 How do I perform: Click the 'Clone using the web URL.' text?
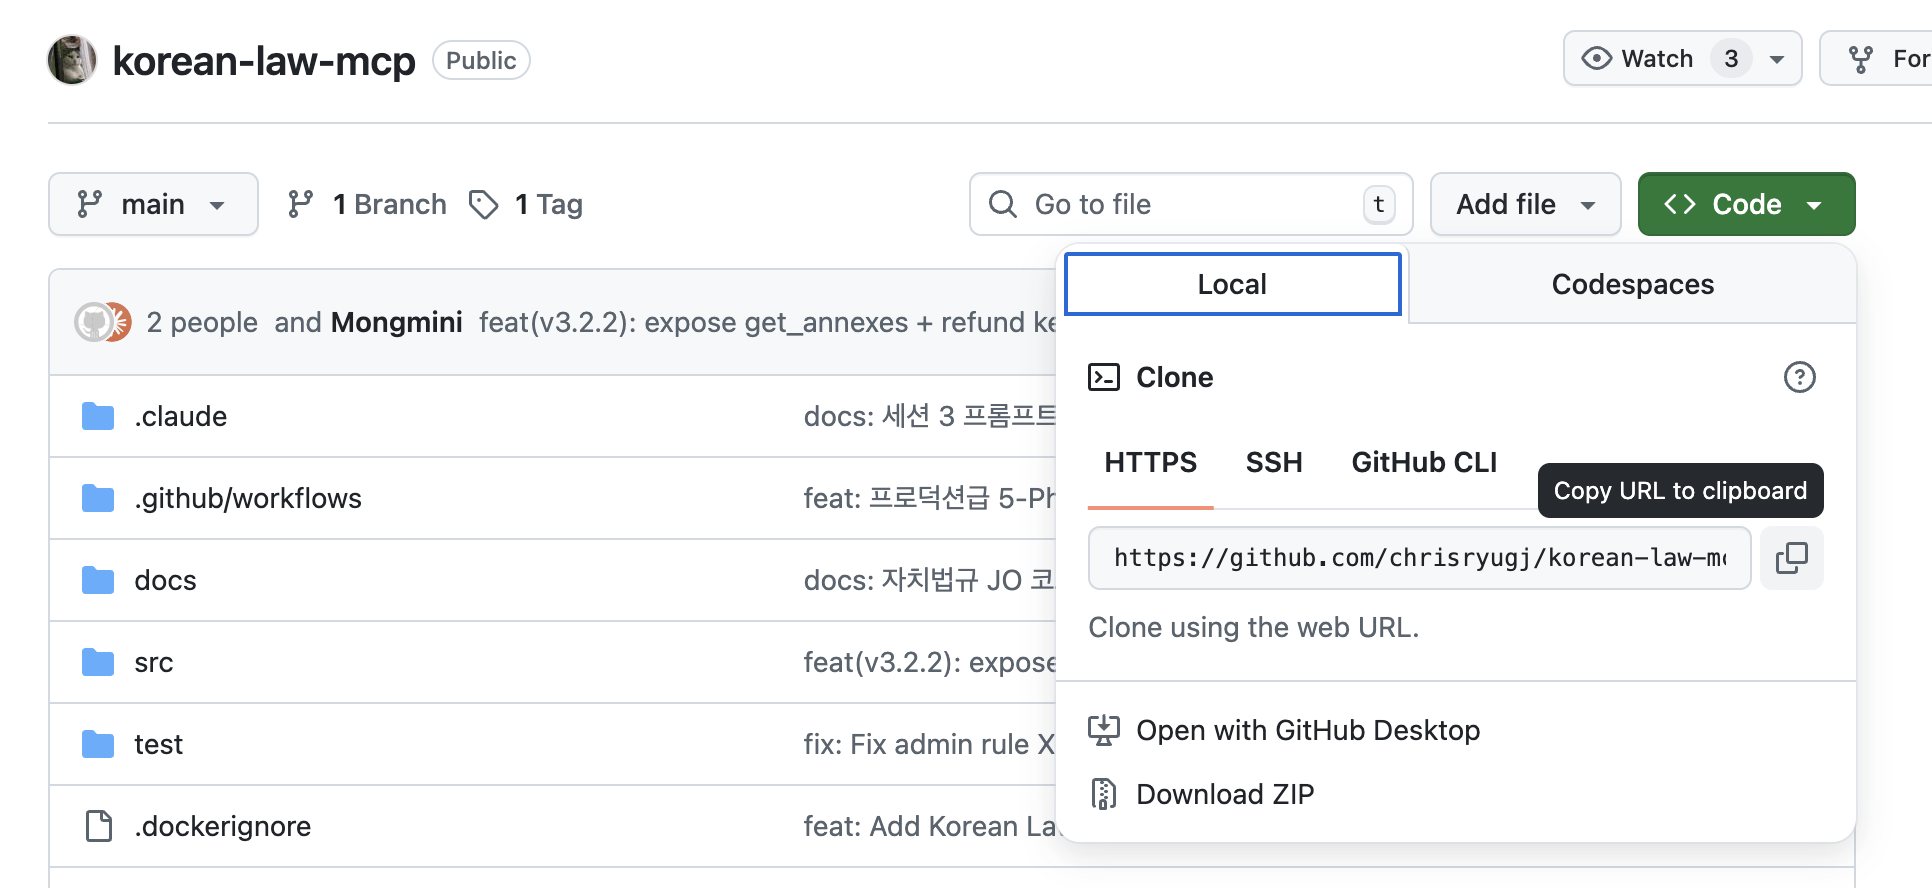[x=1254, y=627]
